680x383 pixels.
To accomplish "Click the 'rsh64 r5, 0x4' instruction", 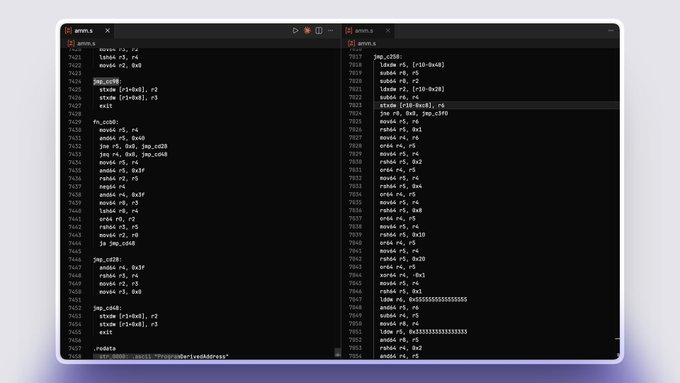I will 401,187.
